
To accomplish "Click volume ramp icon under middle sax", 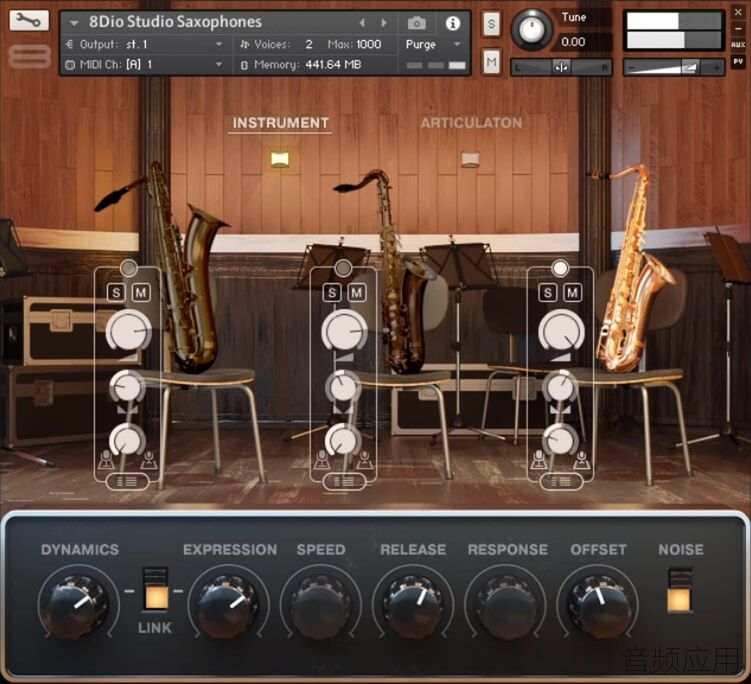I will (344, 357).
